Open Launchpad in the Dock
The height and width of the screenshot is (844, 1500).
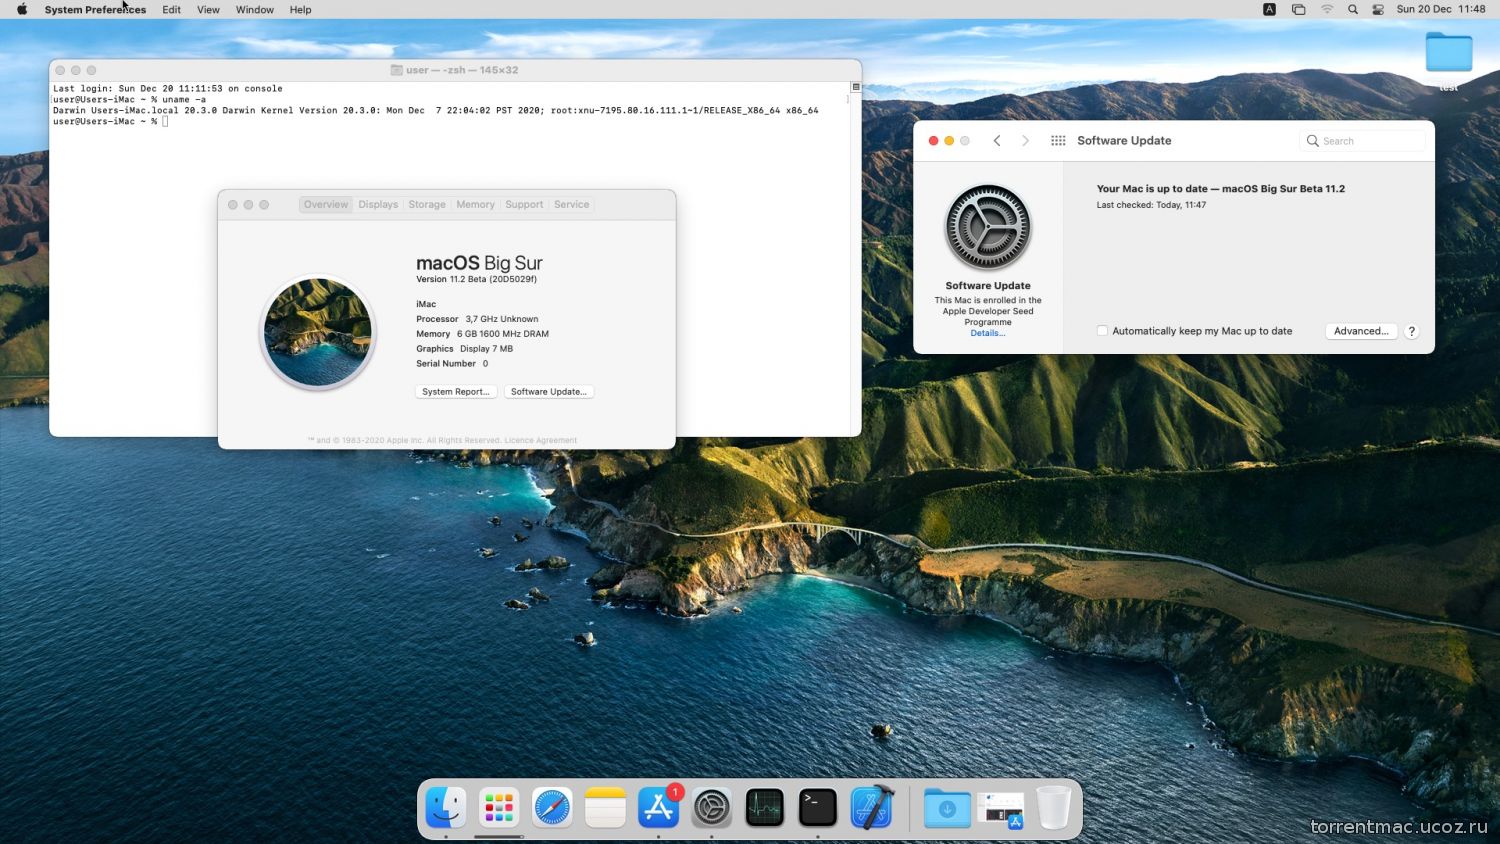(499, 808)
